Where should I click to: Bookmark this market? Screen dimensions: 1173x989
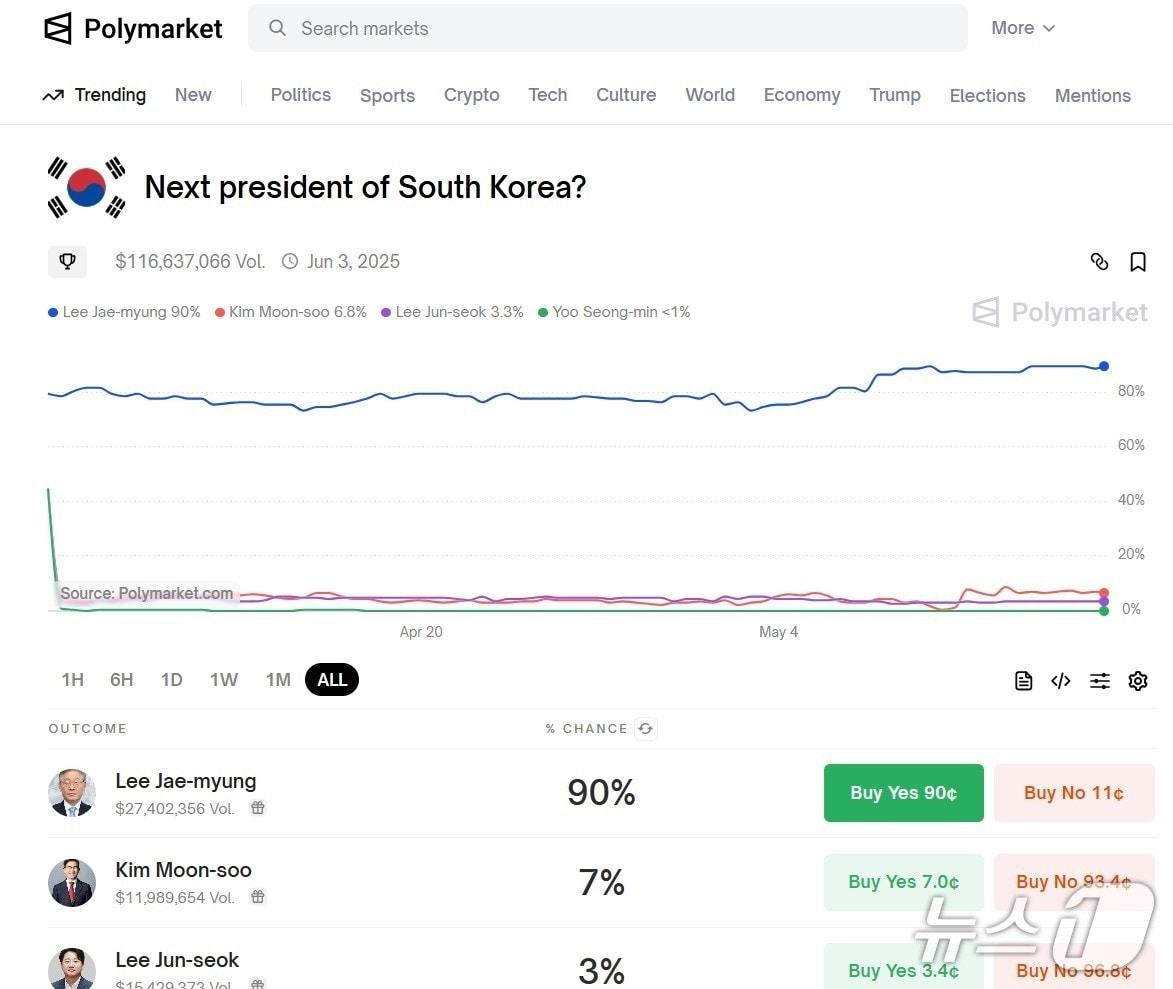coord(1138,262)
